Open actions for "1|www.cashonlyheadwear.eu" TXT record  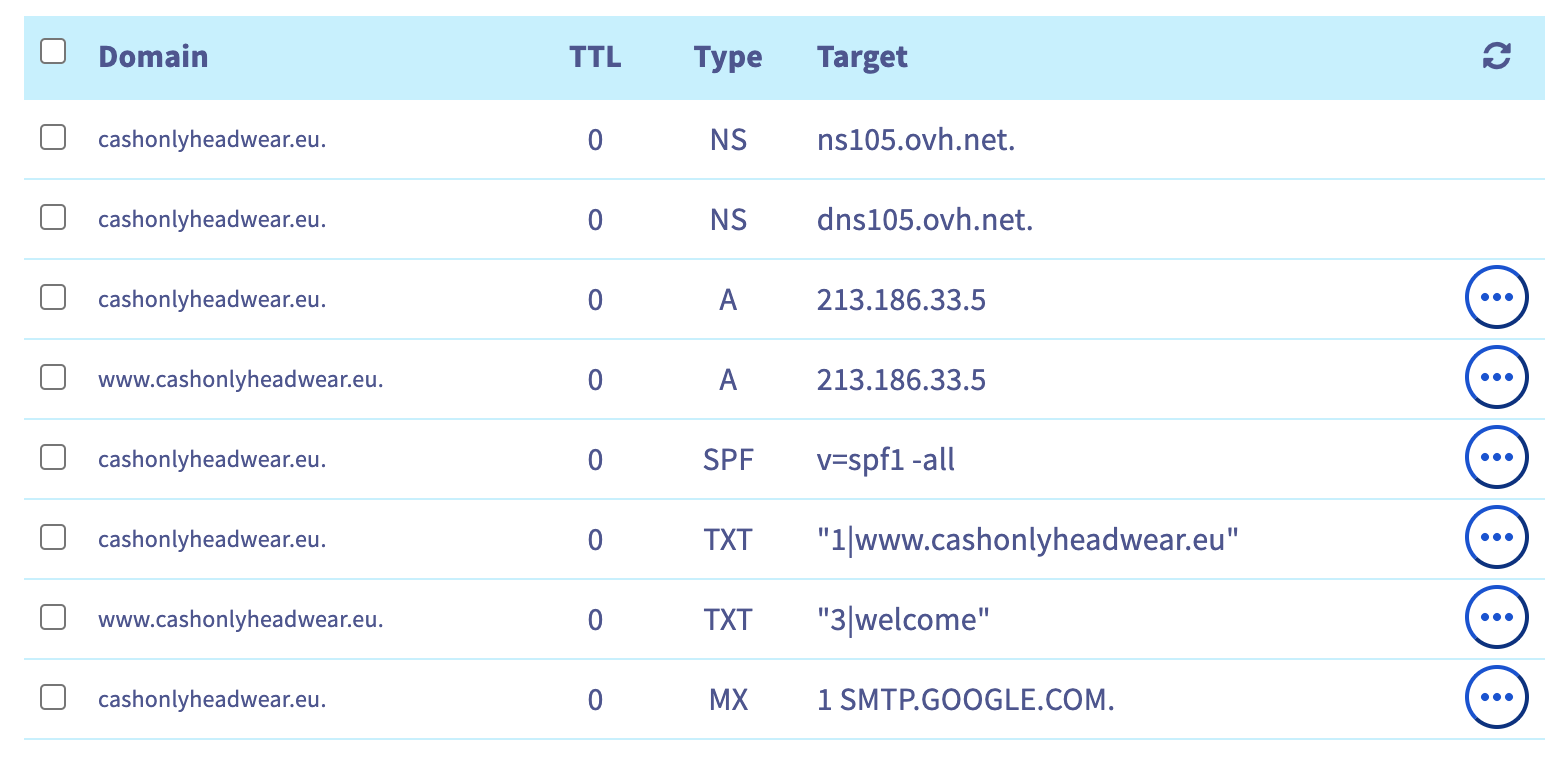1496,538
